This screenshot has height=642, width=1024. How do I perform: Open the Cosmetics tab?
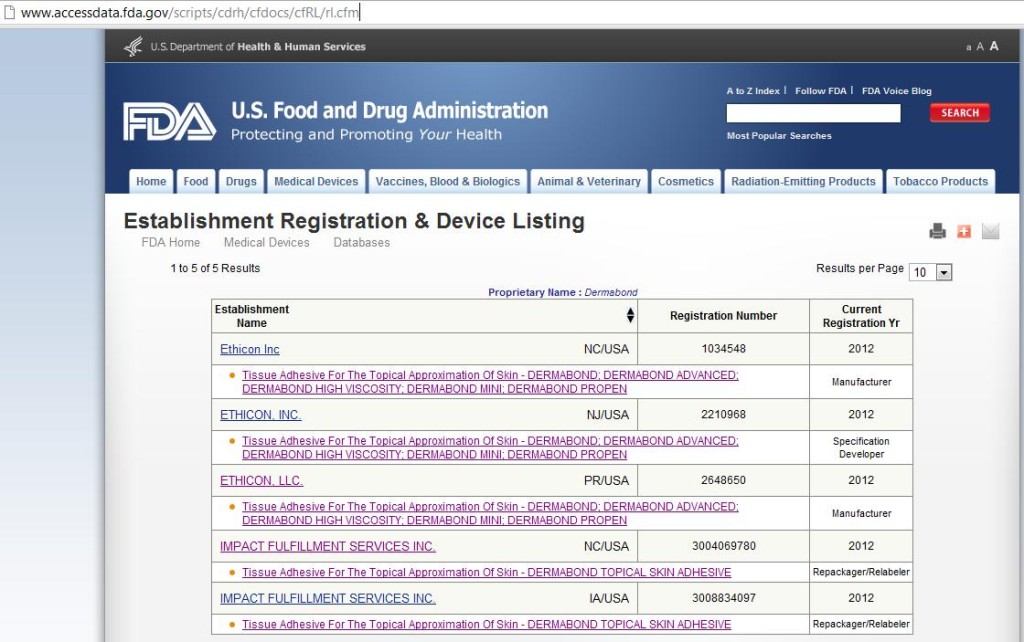coord(686,182)
